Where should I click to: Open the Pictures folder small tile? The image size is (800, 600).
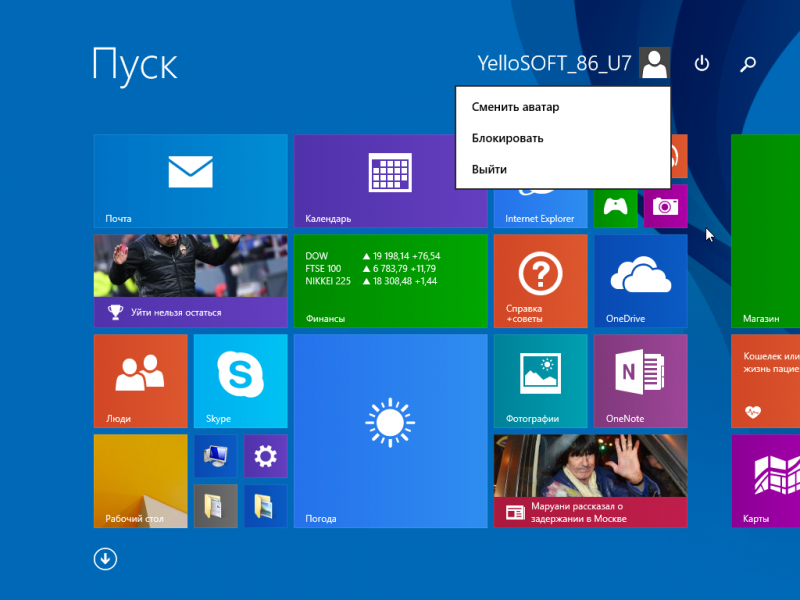pos(265,506)
